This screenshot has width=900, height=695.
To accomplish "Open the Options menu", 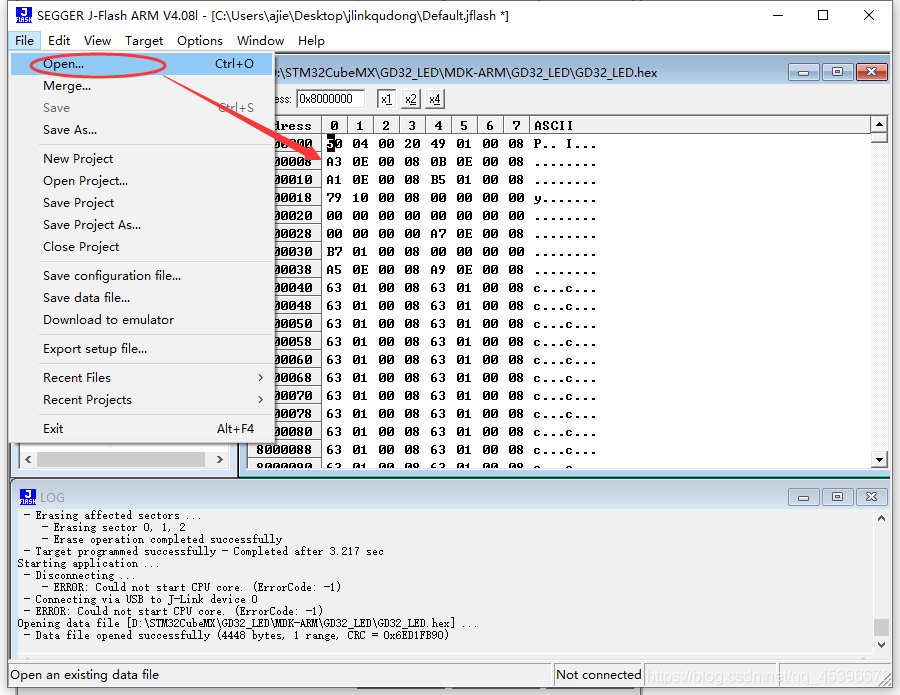I will [200, 41].
